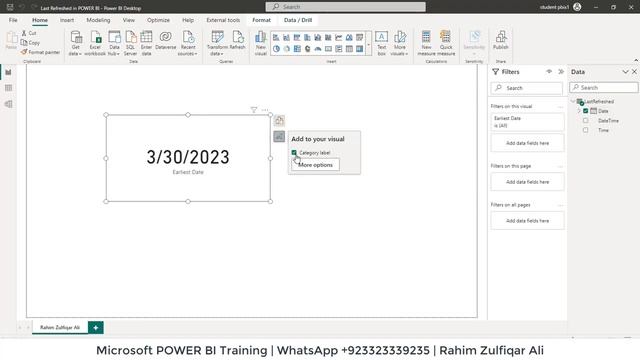Expand the Date field hierarchy arrow
The width and height of the screenshot is (640, 360).
pyautogui.click(x=579, y=111)
